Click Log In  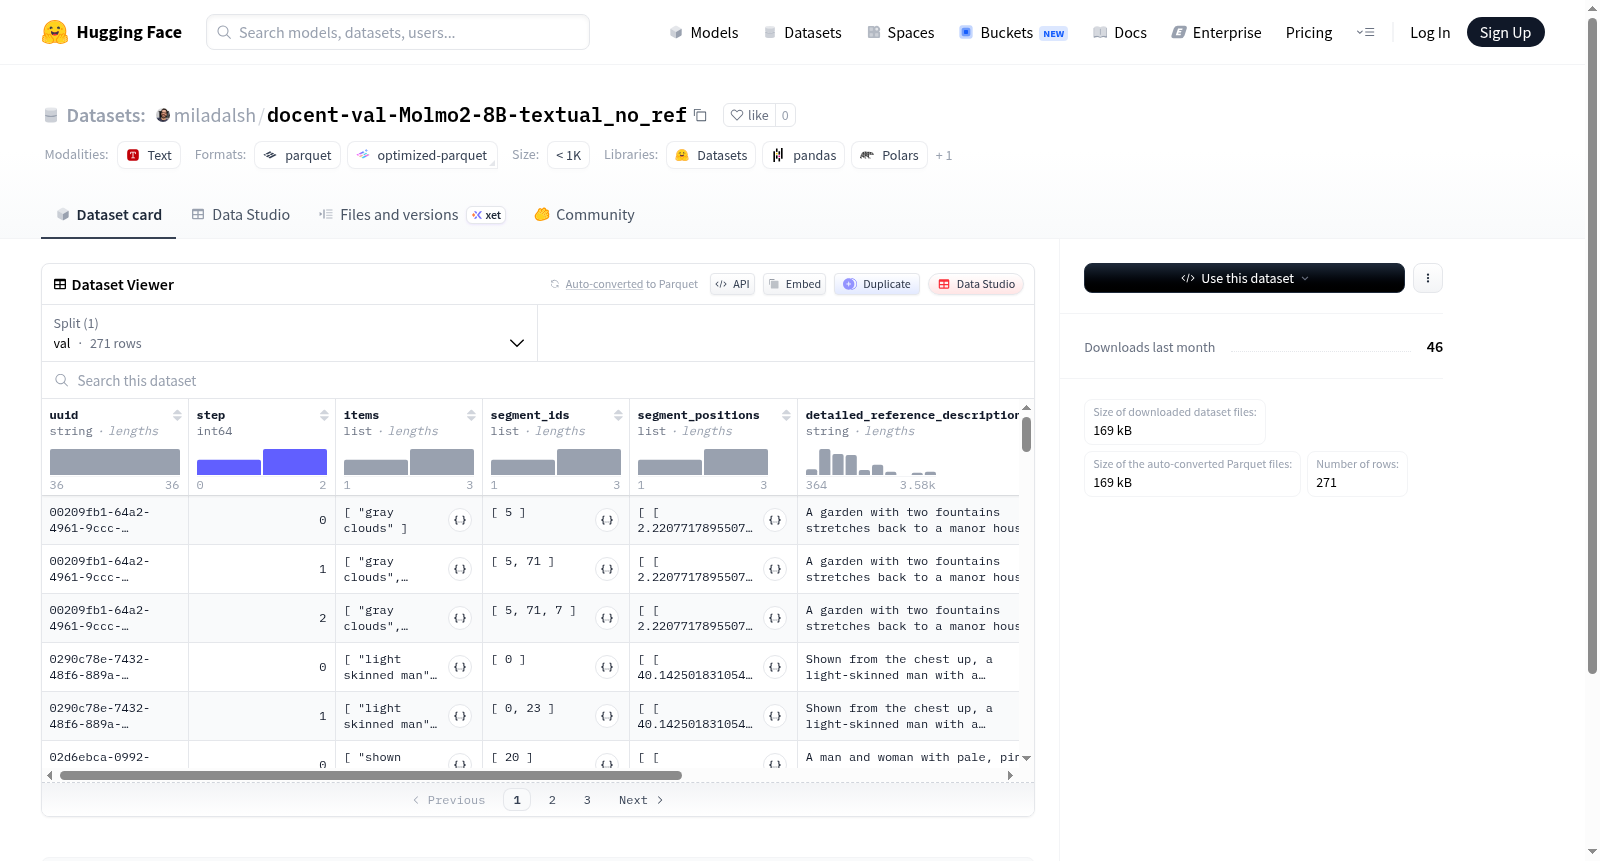point(1430,33)
